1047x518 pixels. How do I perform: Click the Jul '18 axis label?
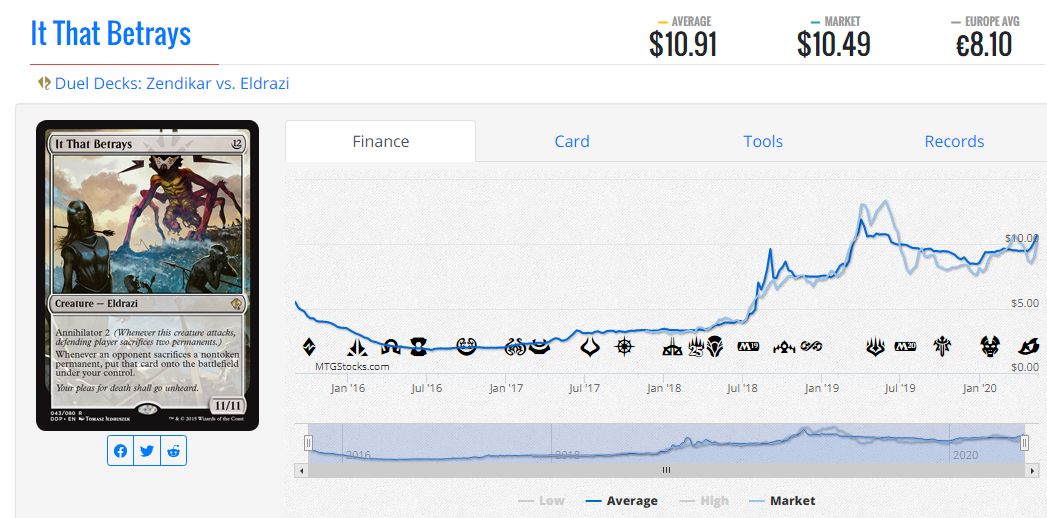tap(743, 388)
